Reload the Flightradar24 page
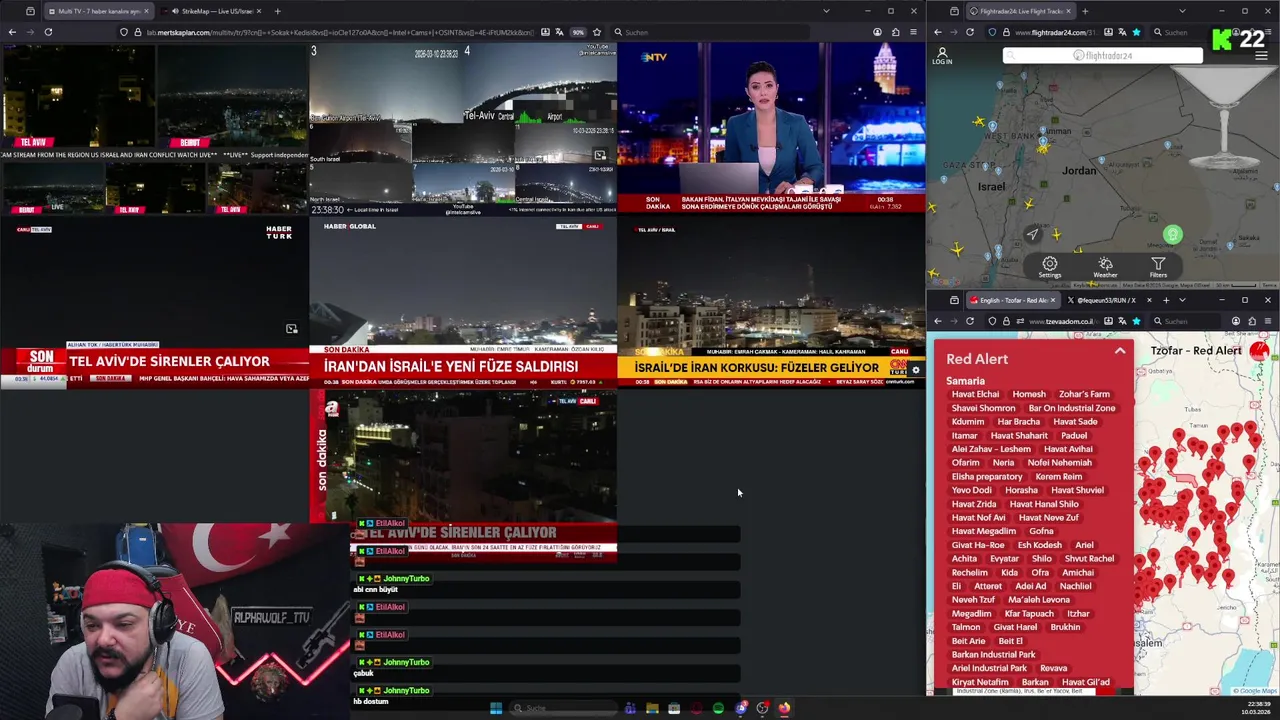The width and height of the screenshot is (1280, 720). pos(969,32)
